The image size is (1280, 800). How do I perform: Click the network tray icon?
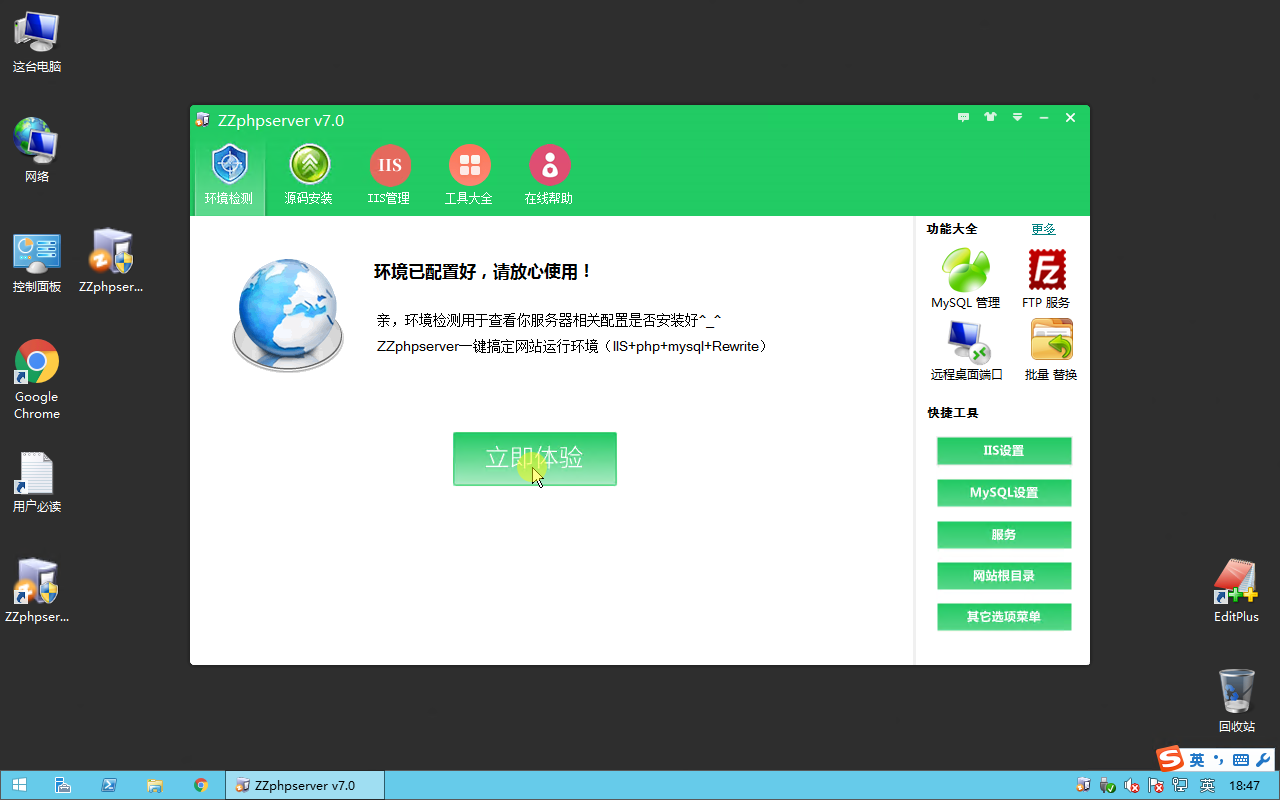pyautogui.click(x=1181, y=786)
